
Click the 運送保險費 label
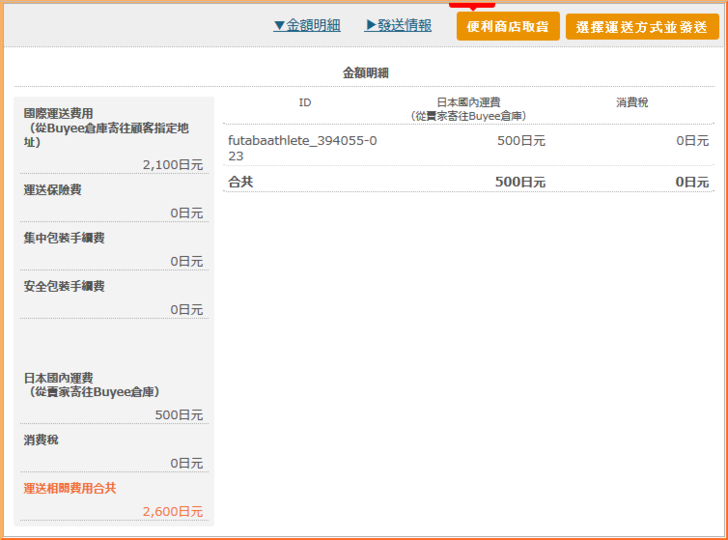[x=53, y=190]
